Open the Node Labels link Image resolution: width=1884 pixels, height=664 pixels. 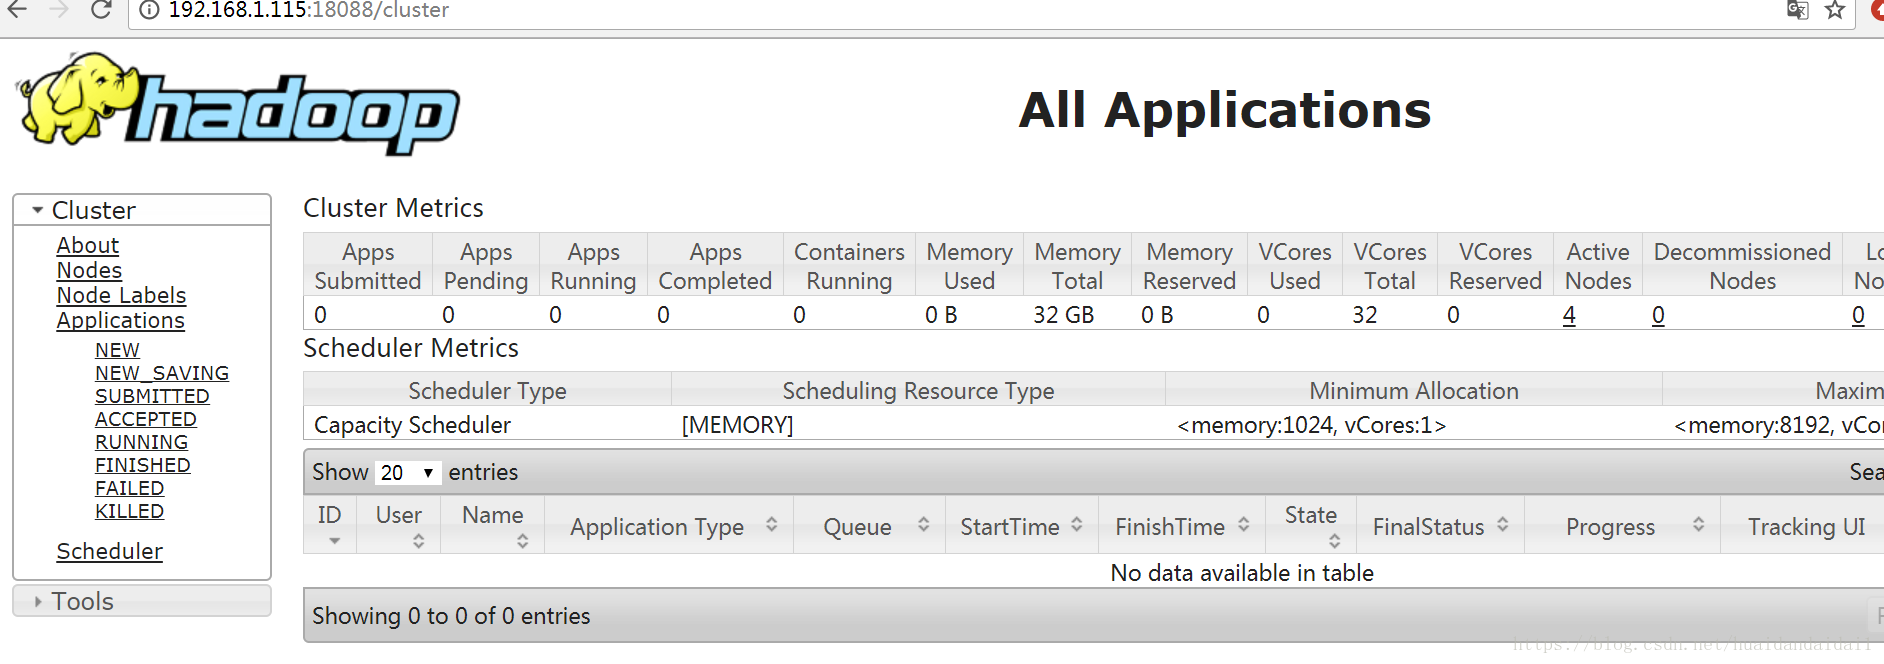click(x=121, y=295)
